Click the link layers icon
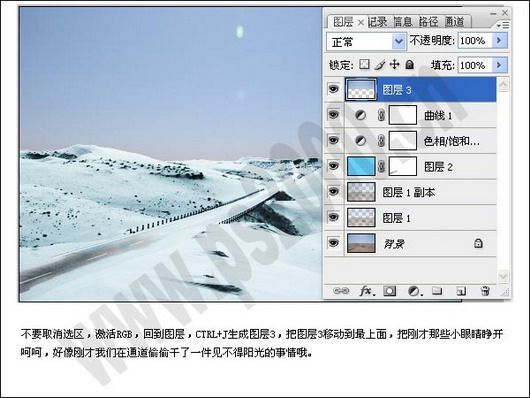The height and width of the screenshot is (398, 530). [341, 291]
